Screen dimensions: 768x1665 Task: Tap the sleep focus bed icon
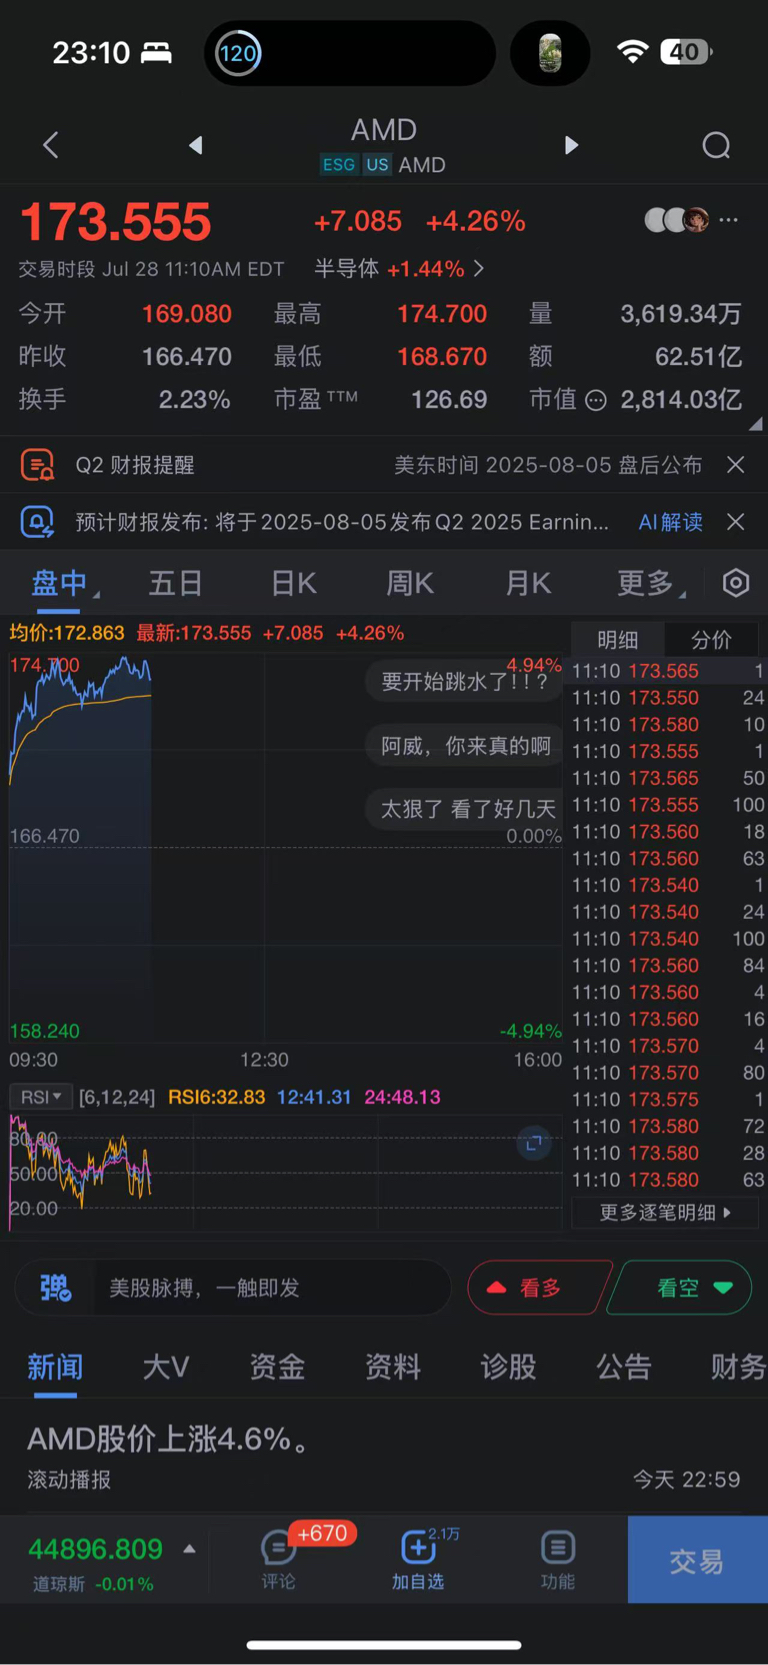click(x=156, y=52)
